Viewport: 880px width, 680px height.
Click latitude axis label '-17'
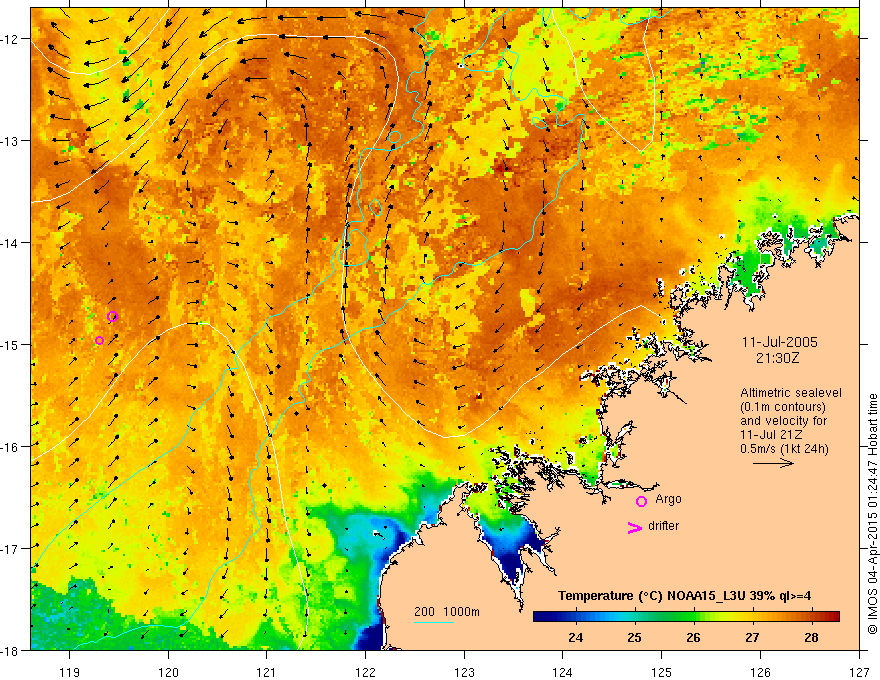(x=12, y=549)
